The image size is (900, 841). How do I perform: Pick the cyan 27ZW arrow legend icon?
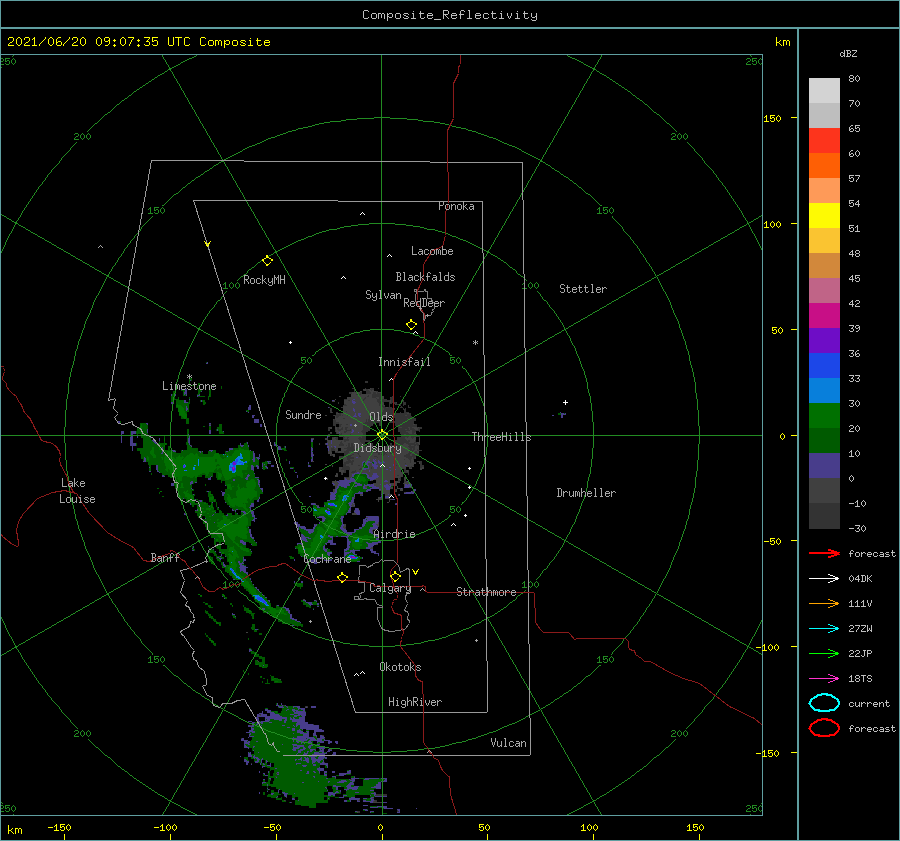824,629
